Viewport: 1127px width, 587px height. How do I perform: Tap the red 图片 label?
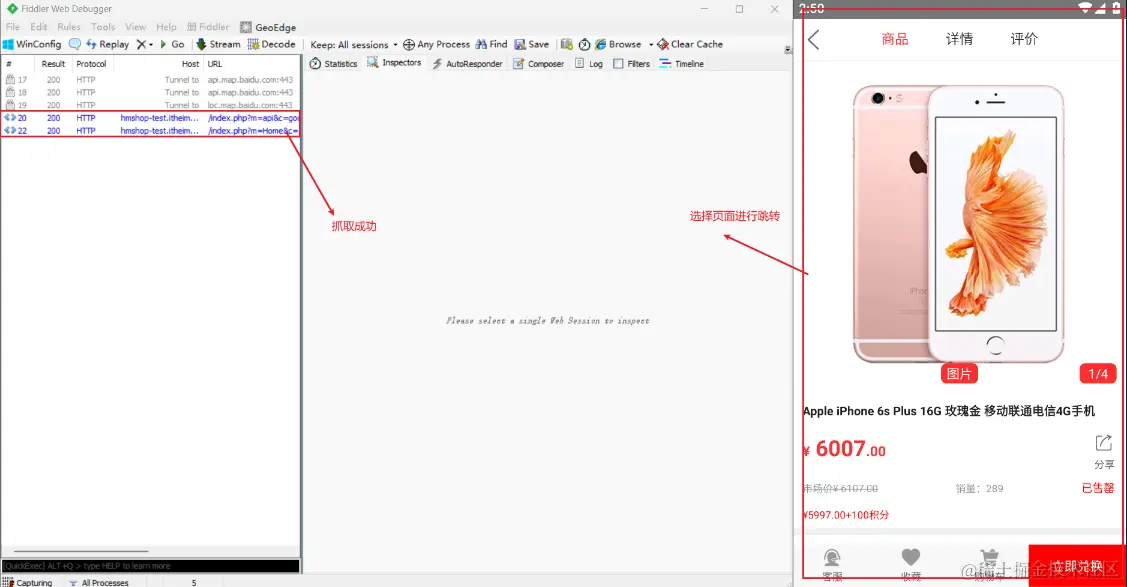pyautogui.click(x=959, y=374)
